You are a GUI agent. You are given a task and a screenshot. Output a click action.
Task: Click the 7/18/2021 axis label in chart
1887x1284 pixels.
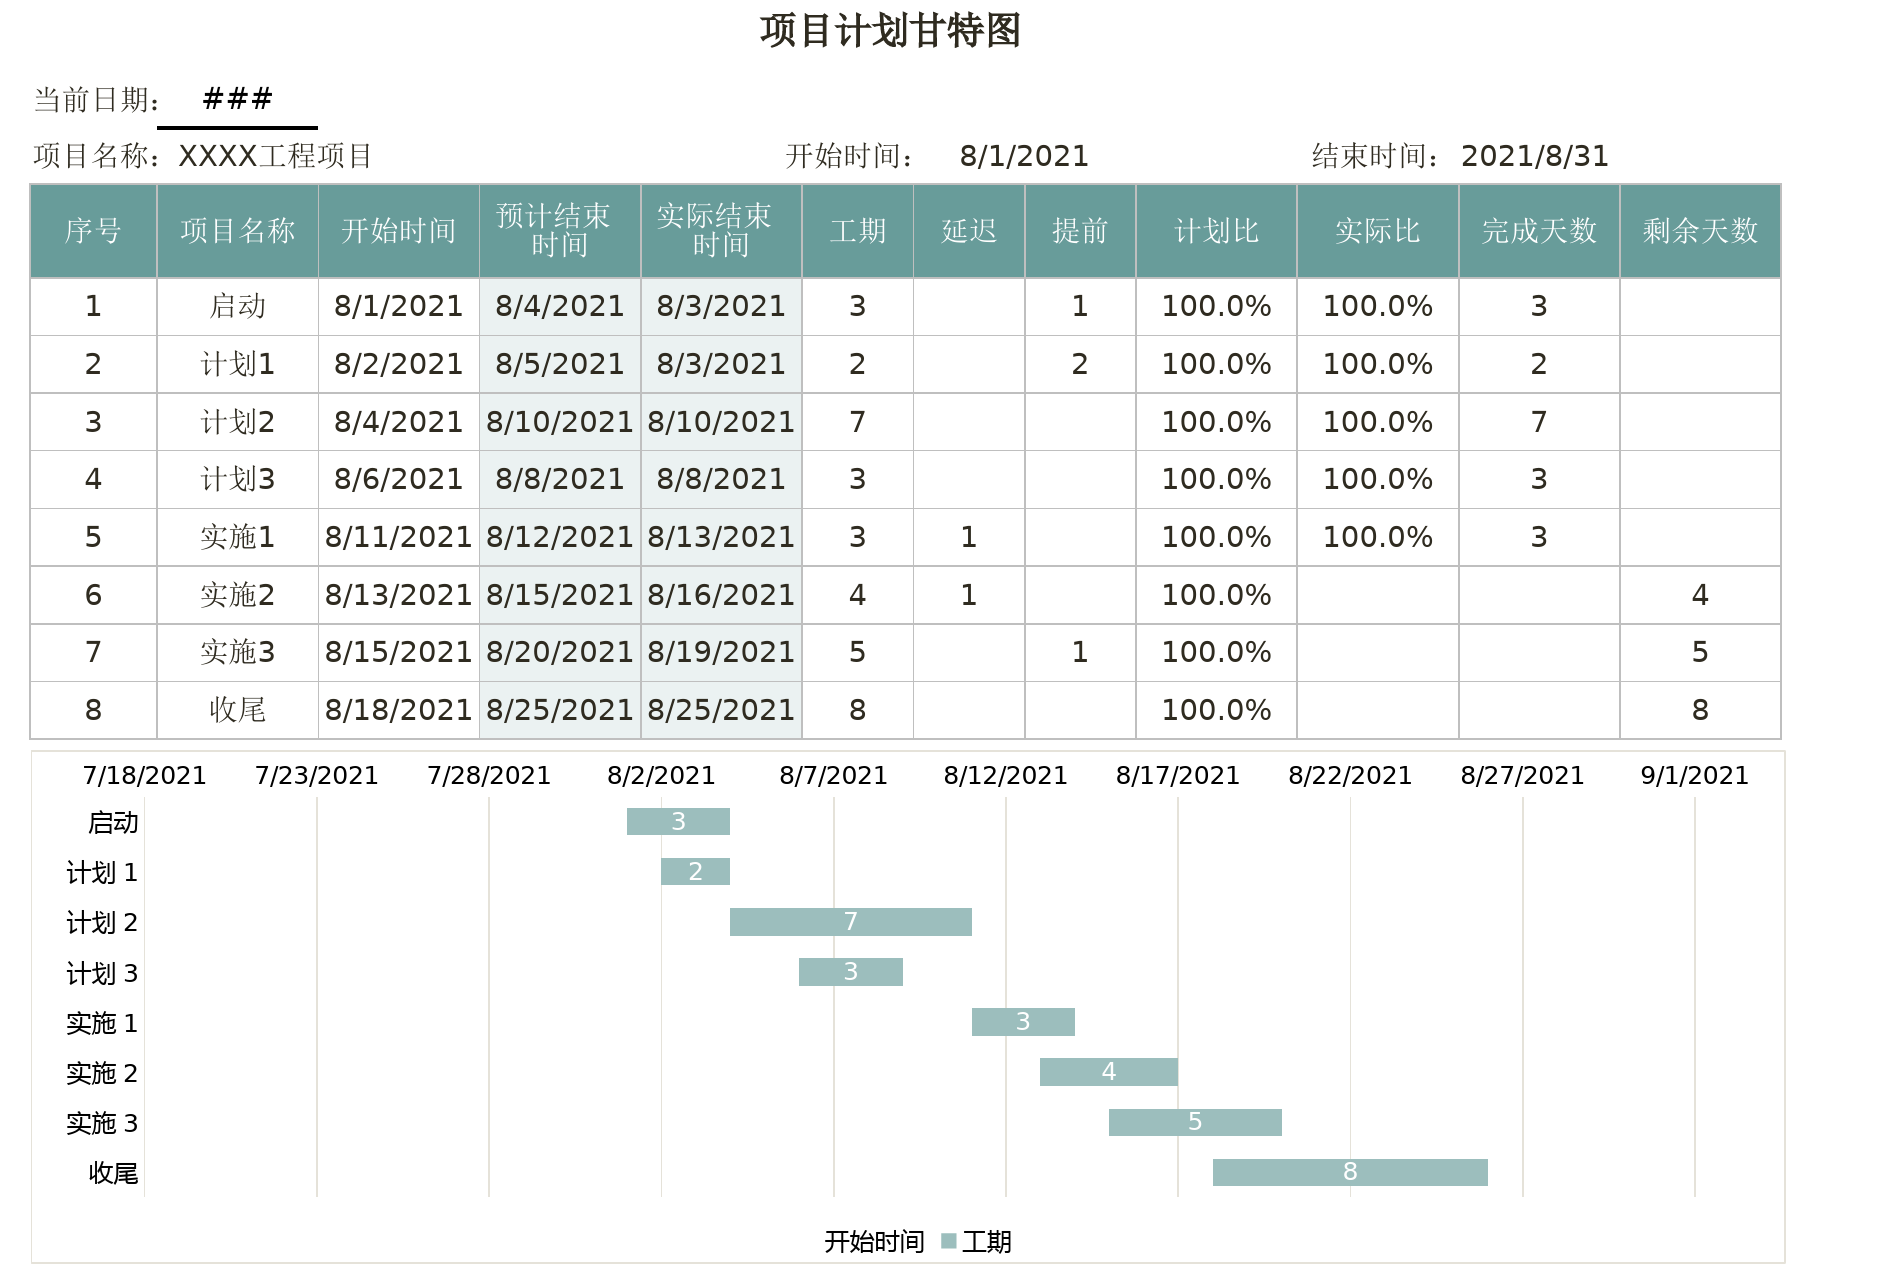(144, 775)
